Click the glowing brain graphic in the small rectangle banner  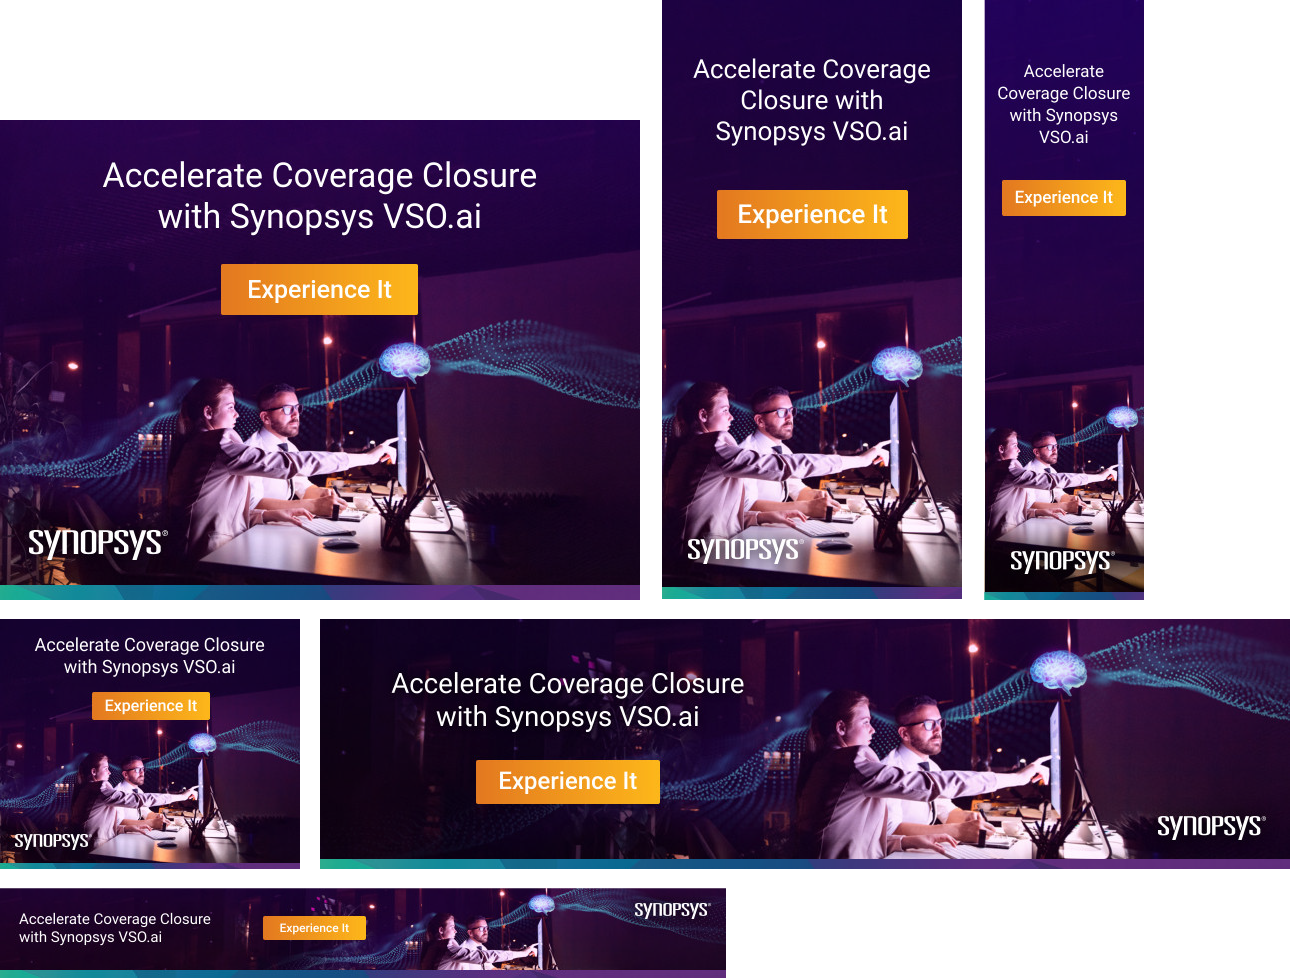(203, 742)
